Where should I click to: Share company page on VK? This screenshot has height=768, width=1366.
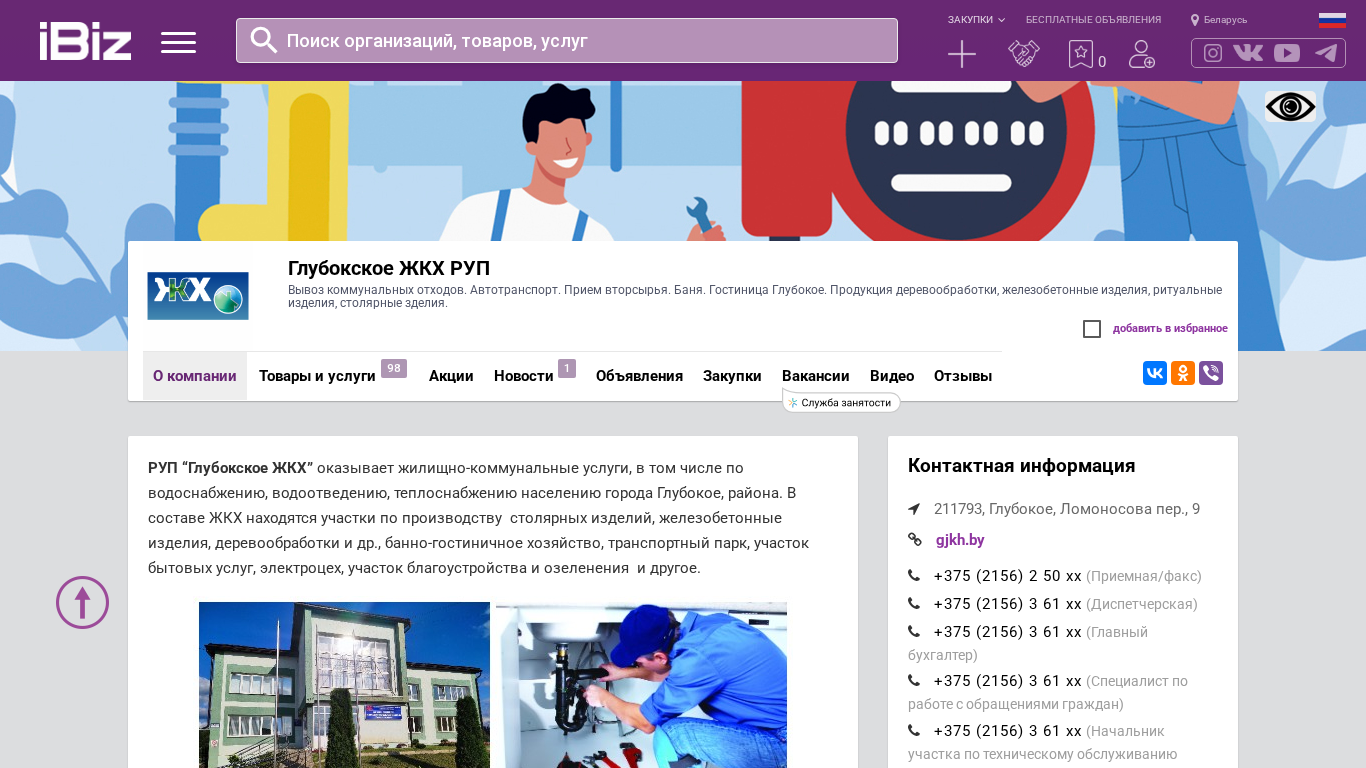pos(1155,373)
